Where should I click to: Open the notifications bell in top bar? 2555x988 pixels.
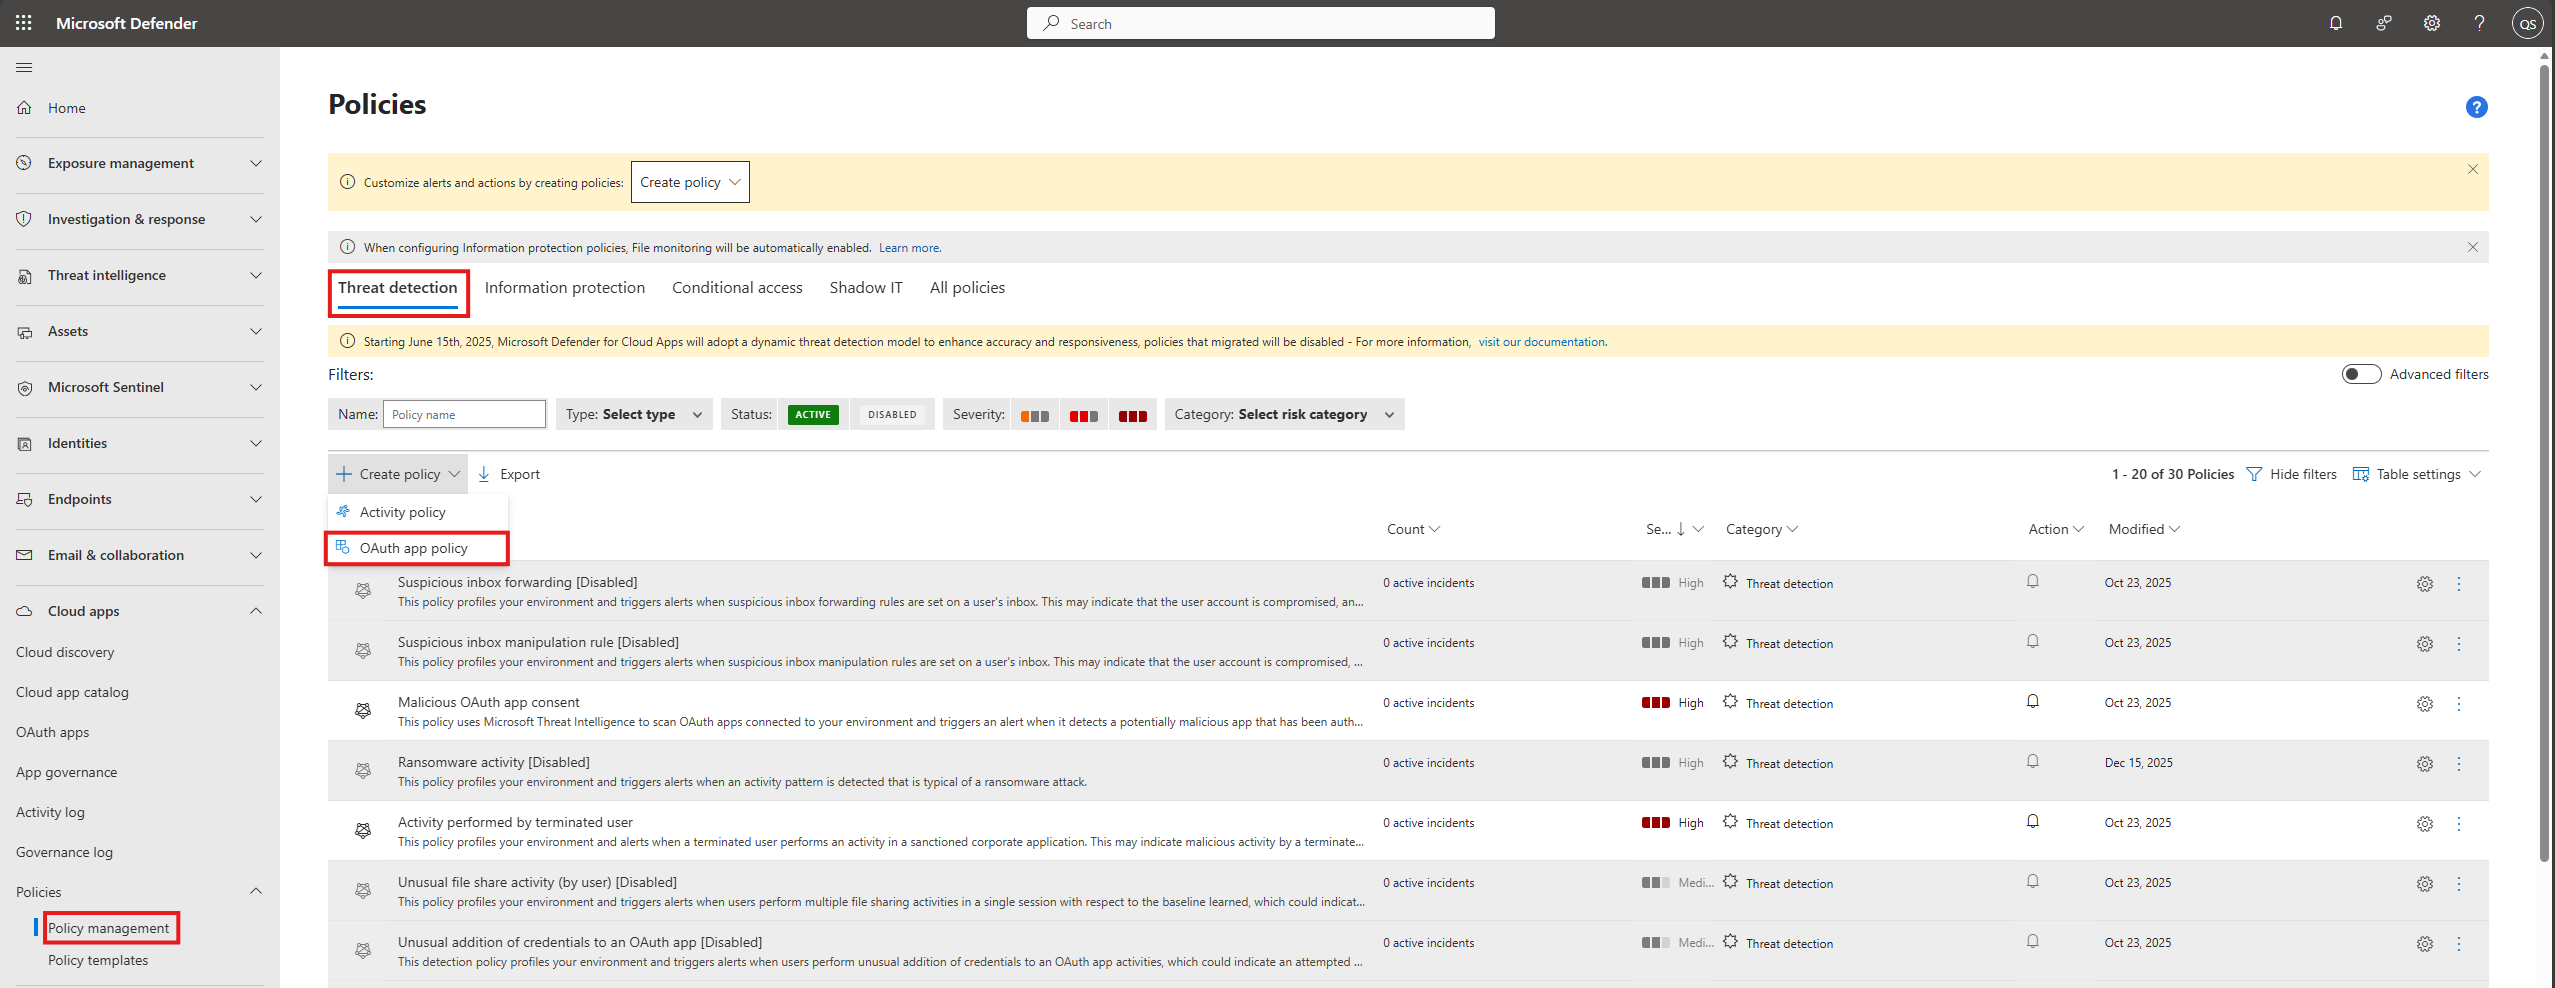click(2335, 23)
